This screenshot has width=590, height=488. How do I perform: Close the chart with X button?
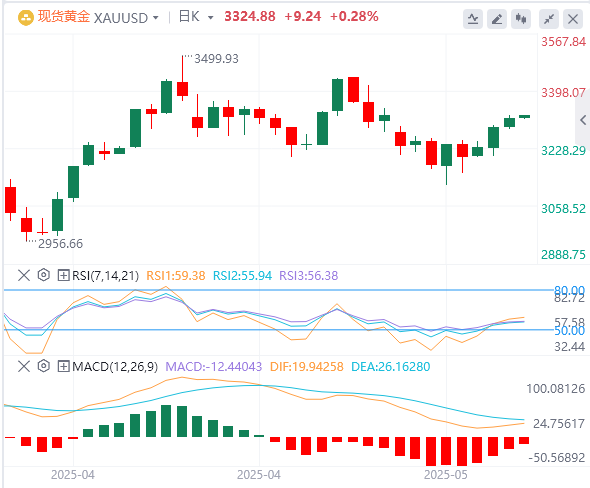click(x=573, y=18)
